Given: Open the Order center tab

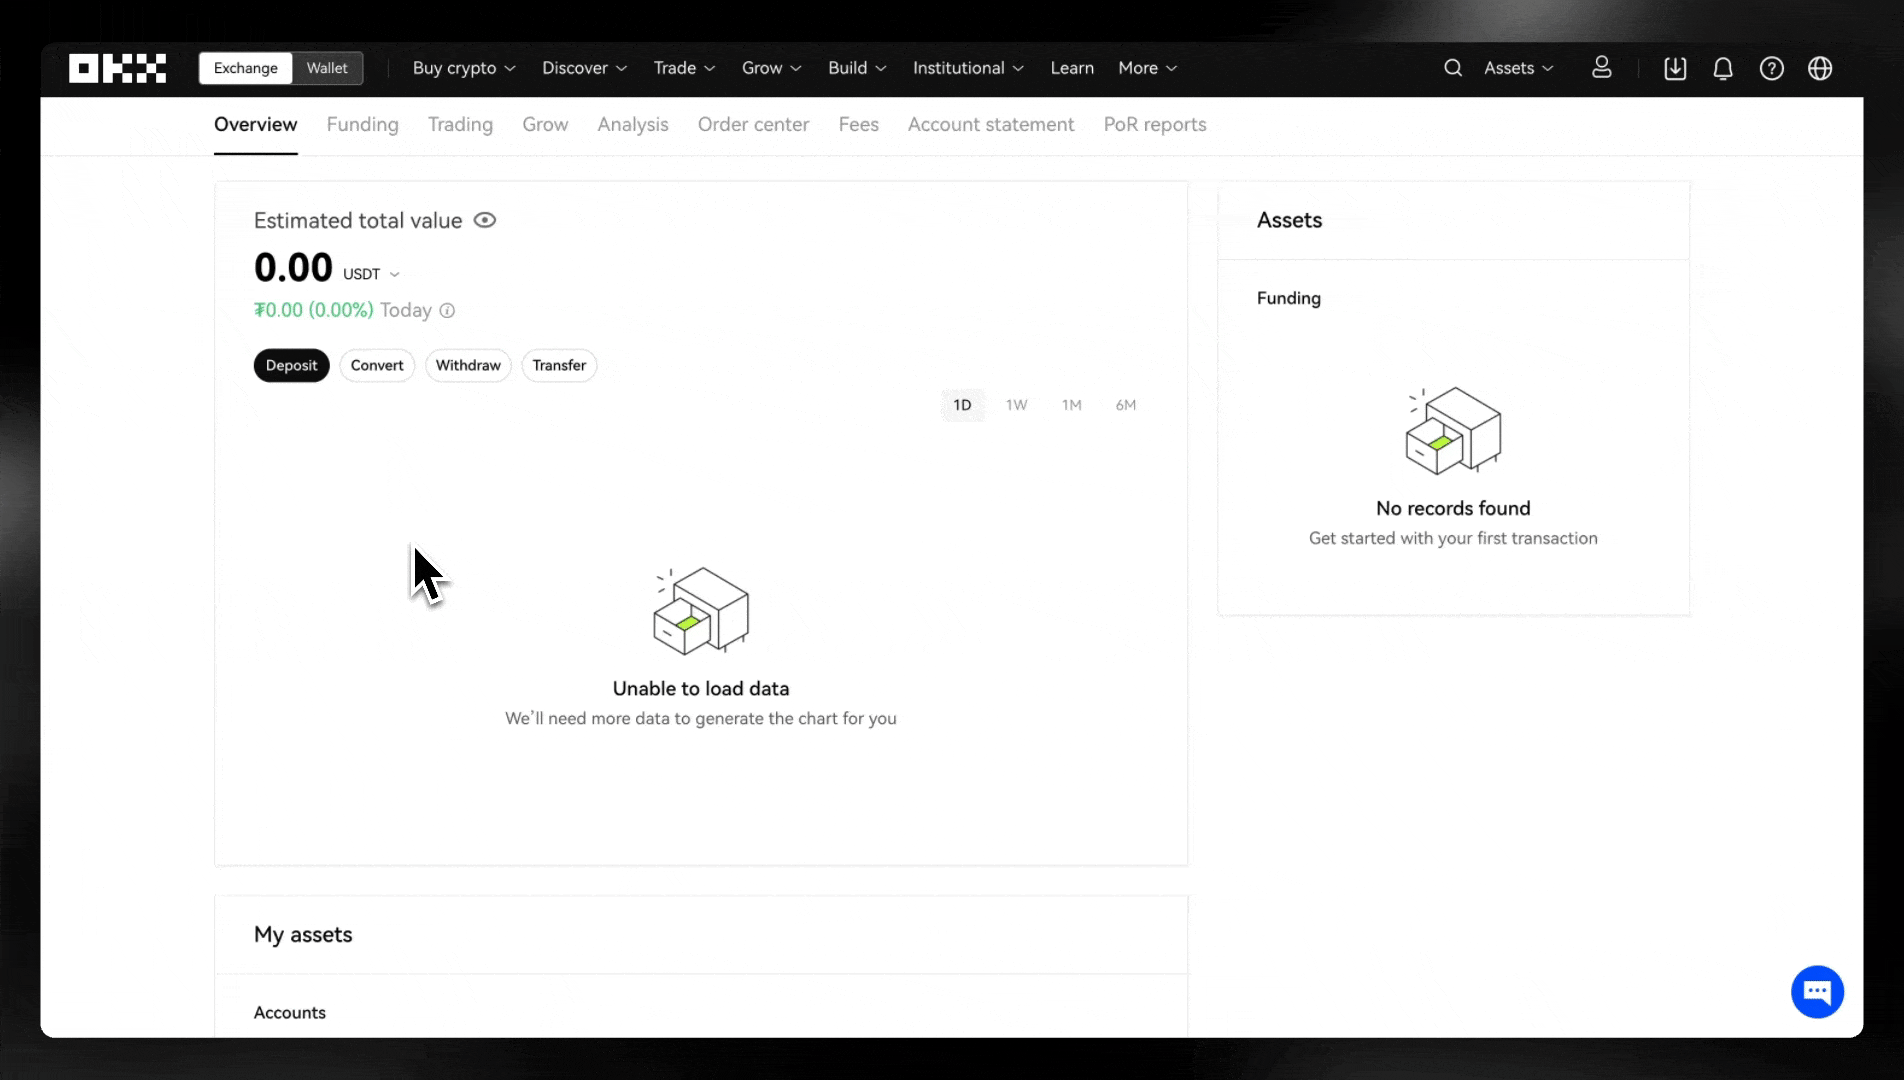Looking at the screenshot, I should click(x=753, y=125).
